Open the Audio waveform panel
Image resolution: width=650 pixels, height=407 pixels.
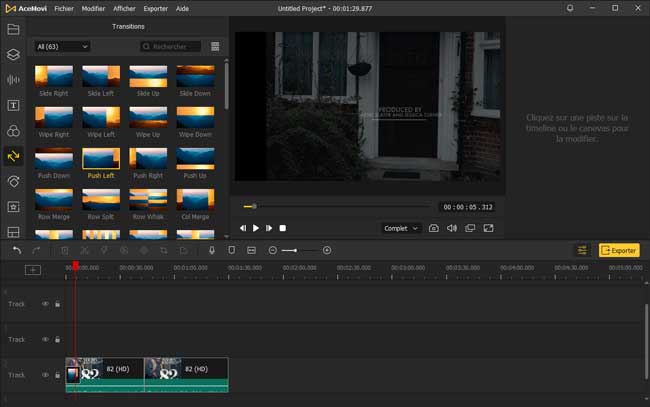coord(13,80)
